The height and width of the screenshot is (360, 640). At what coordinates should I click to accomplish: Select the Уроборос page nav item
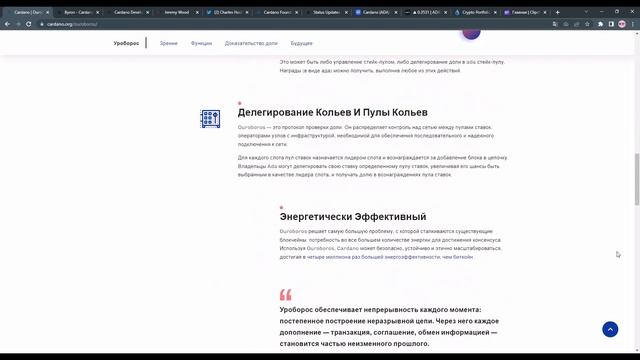click(x=126, y=43)
